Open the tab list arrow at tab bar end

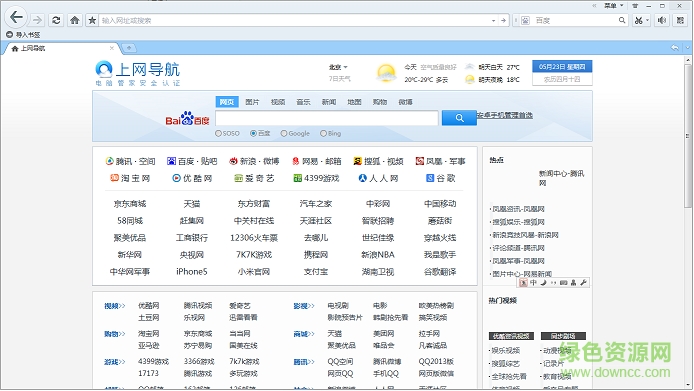click(x=687, y=47)
